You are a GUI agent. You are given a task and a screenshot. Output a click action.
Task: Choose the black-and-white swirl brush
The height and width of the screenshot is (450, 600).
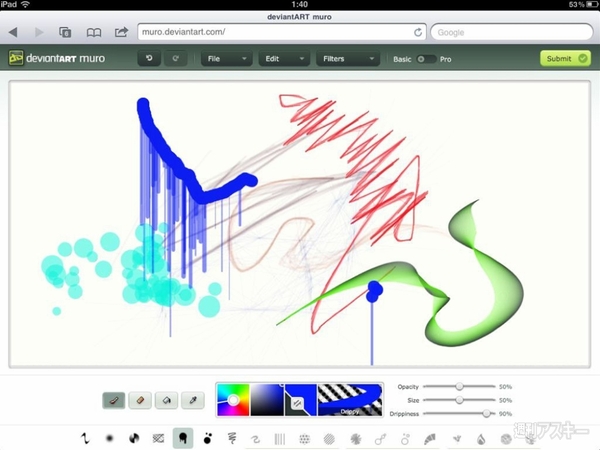[x=134, y=438]
